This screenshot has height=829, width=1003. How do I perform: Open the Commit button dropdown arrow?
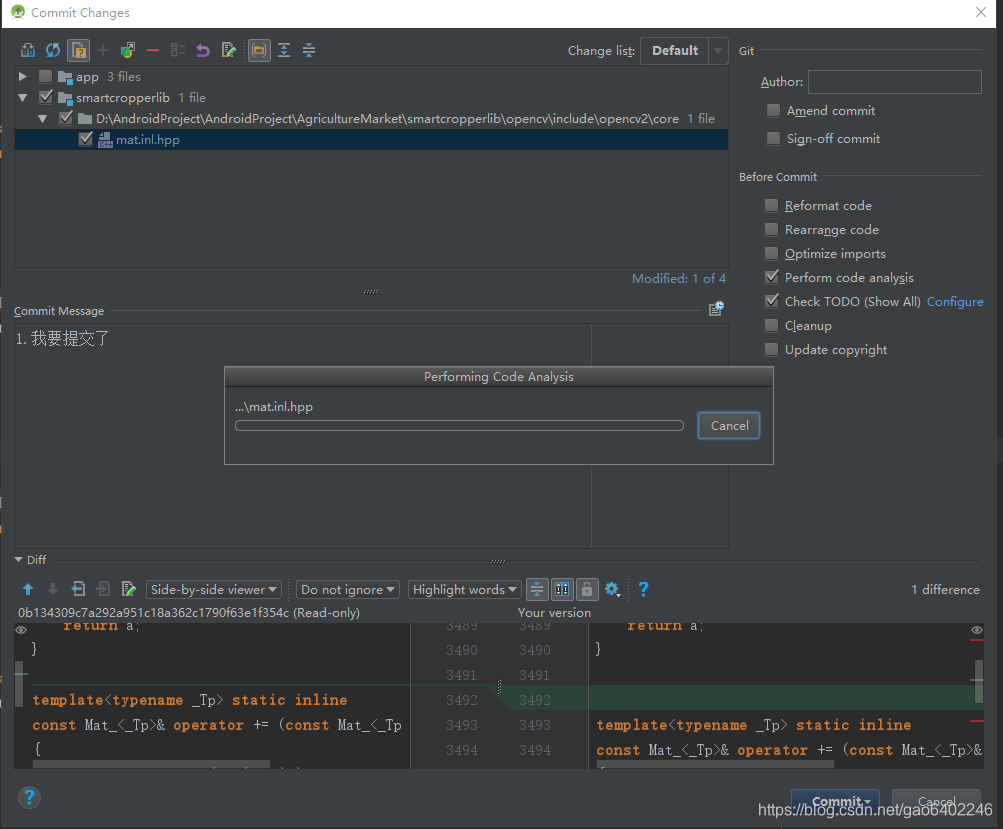pyautogui.click(x=868, y=802)
